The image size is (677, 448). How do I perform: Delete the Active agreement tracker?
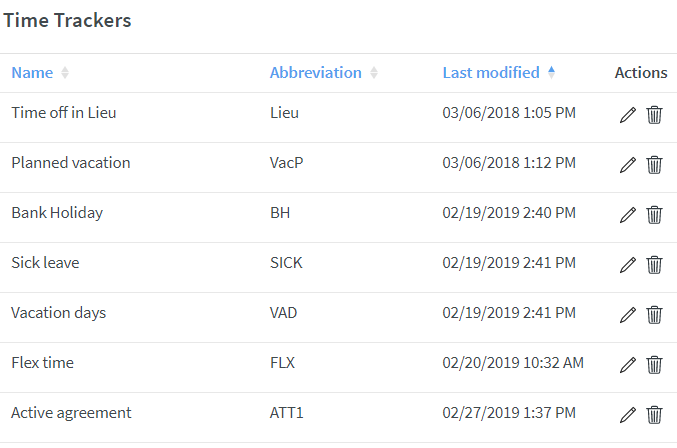tap(654, 415)
